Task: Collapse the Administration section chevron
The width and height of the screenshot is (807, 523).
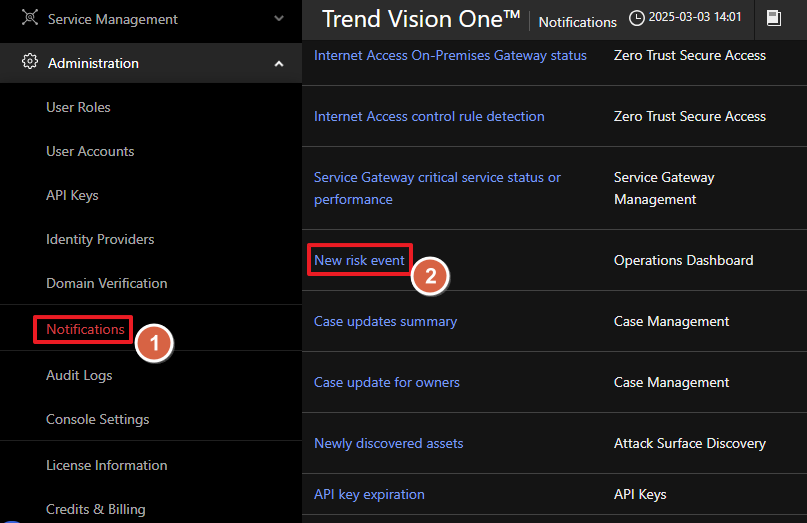Action: (279, 64)
